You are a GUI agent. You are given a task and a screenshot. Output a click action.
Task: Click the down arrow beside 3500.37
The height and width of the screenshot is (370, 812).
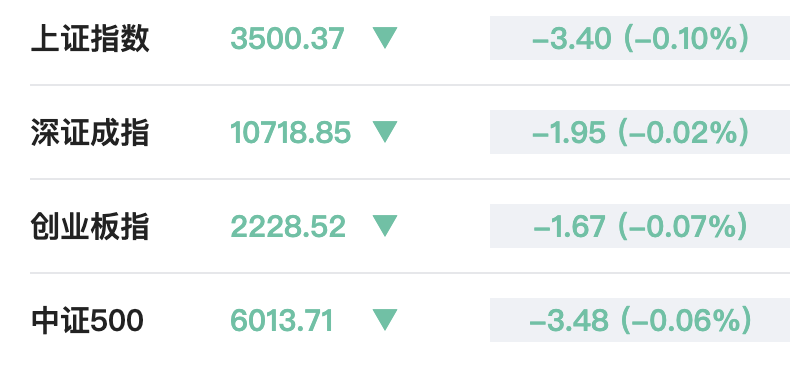click(x=385, y=38)
